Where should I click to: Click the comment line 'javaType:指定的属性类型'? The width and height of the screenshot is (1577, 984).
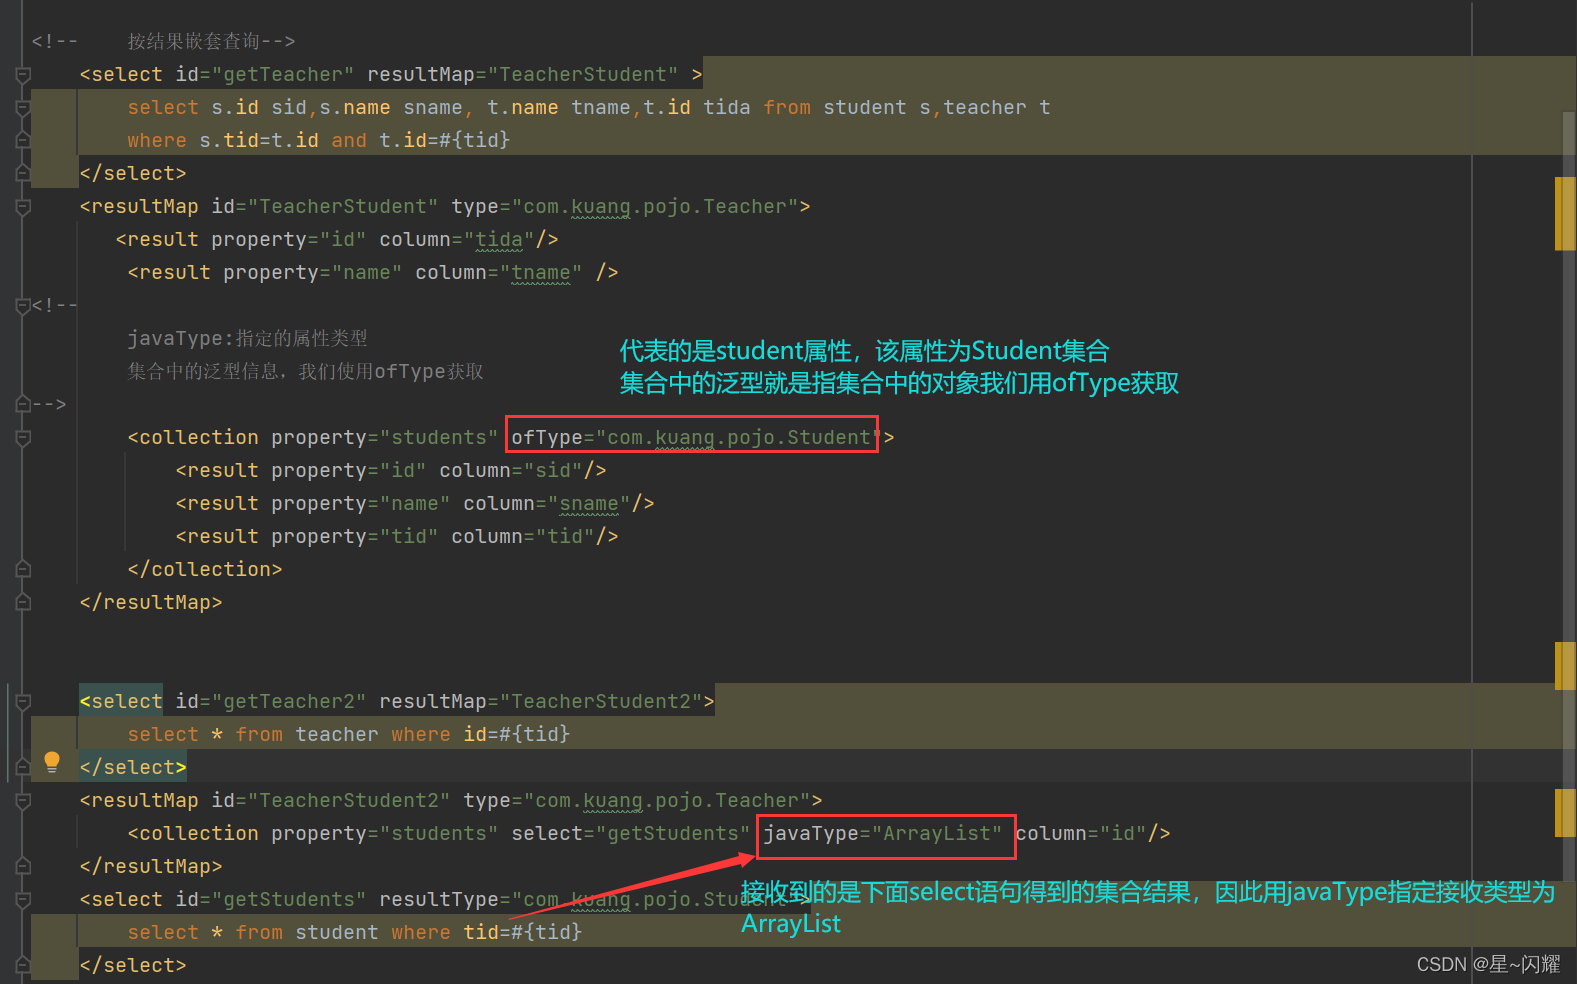247,339
